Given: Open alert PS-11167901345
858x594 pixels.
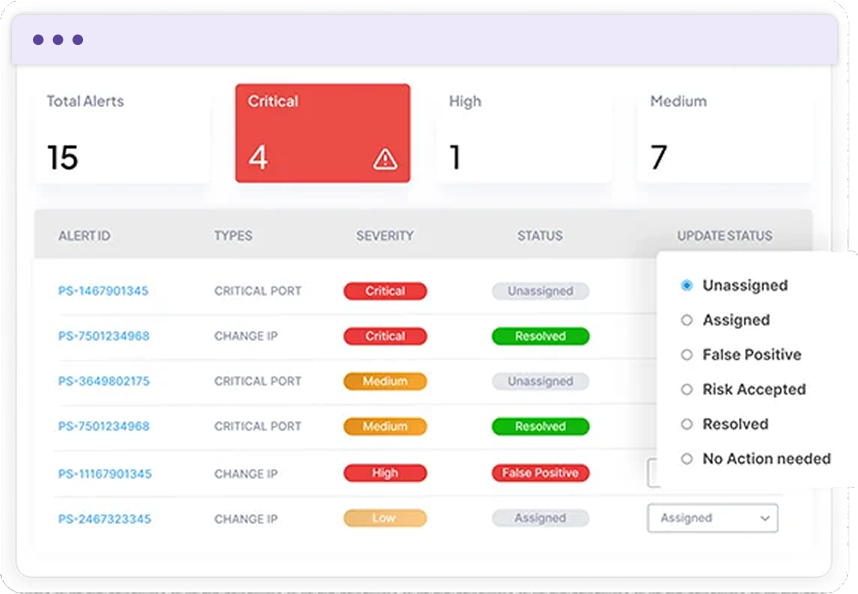Looking at the screenshot, I should coord(105,474).
